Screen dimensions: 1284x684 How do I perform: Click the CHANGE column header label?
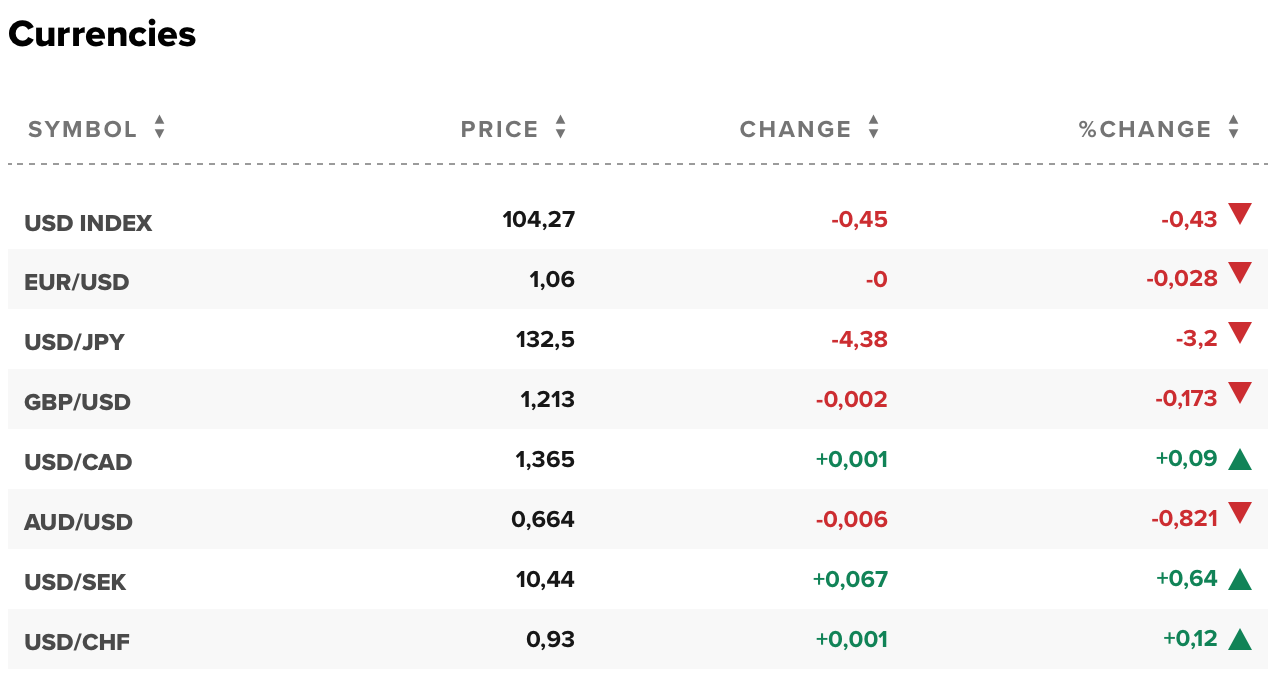(795, 129)
